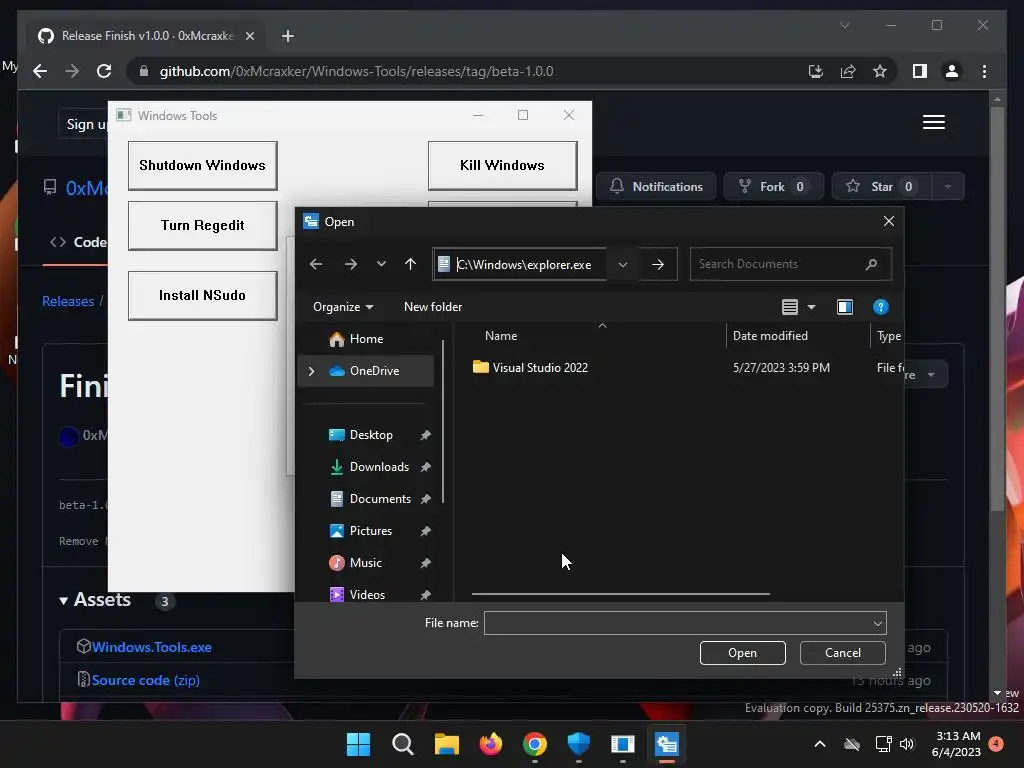Select Home in navigation pane
This screenshot has width=1024, height=768.
point(366,339)
